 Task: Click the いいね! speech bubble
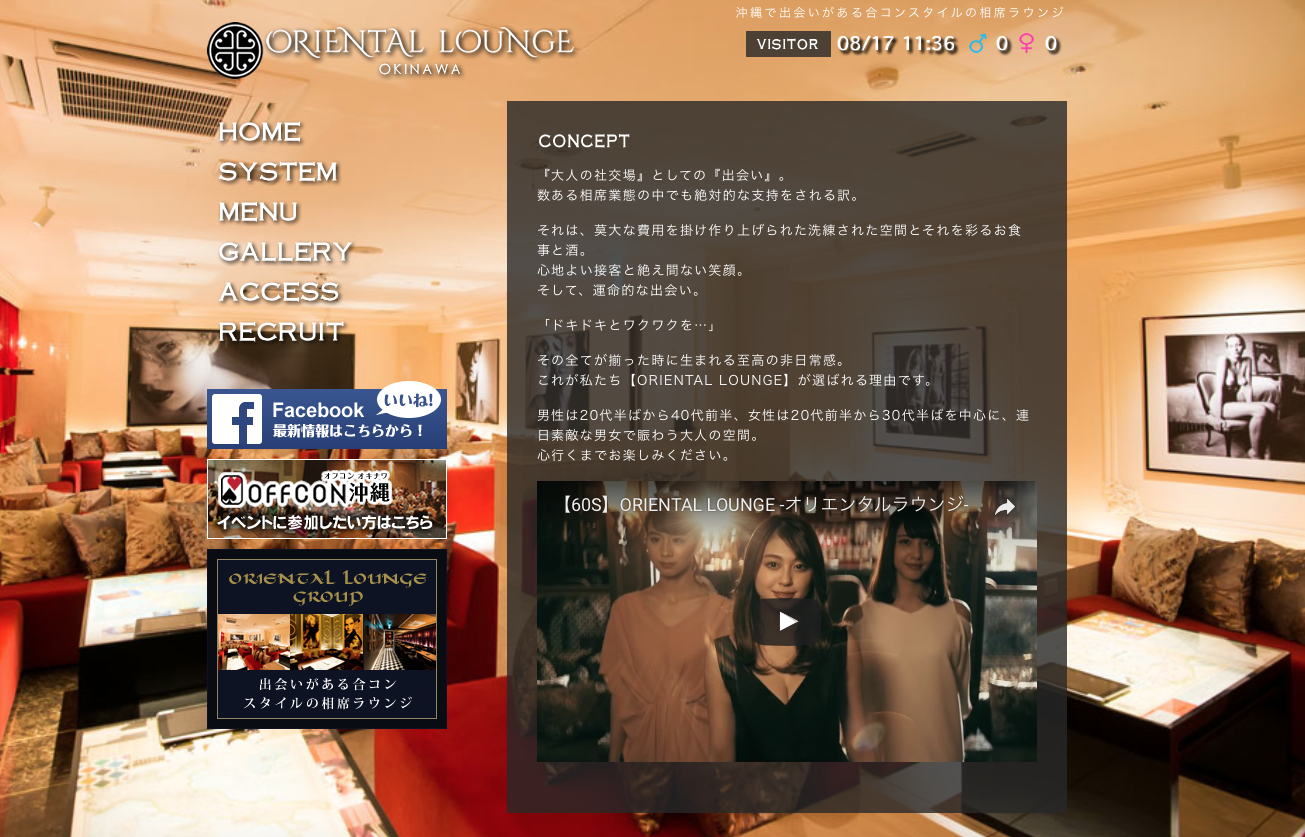coord(409,400)
